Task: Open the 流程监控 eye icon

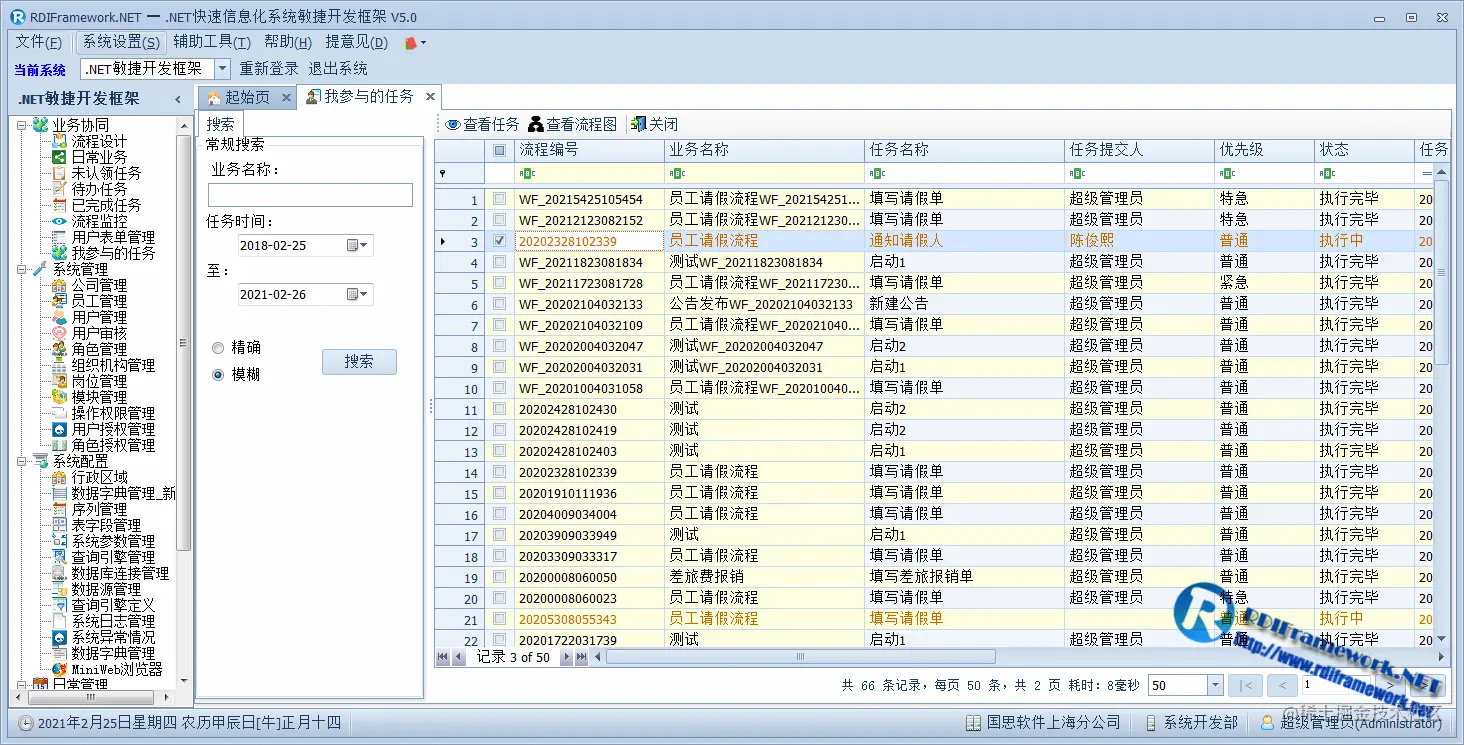Action: pos(60,221)
